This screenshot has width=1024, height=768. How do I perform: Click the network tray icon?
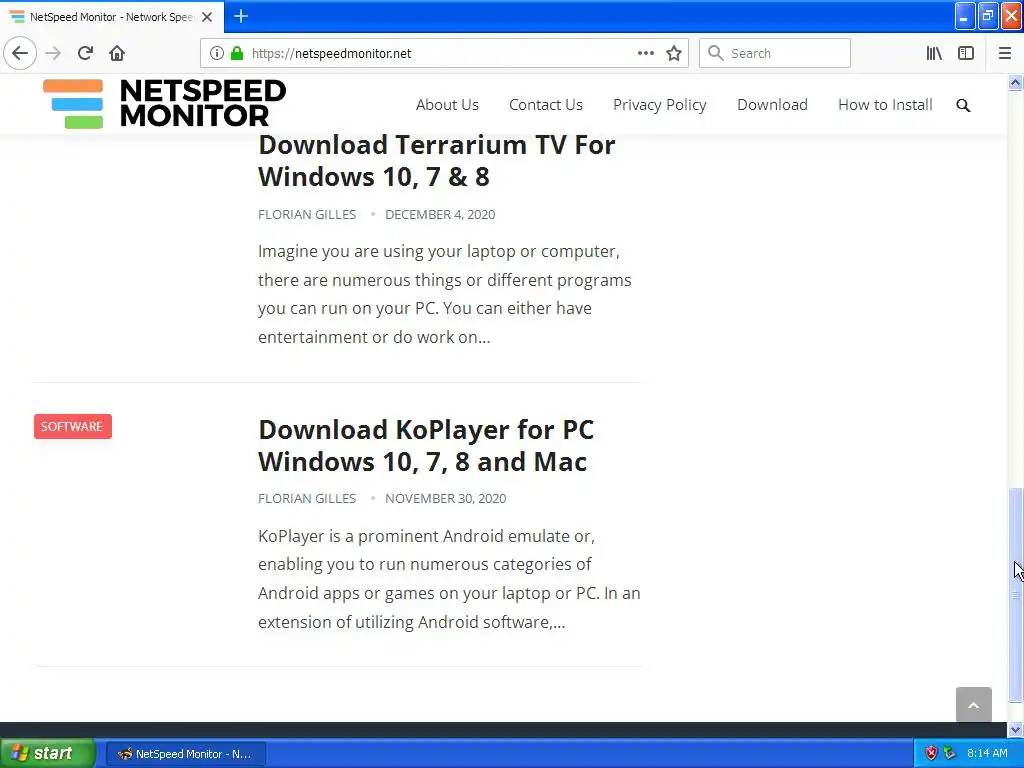[950, 753]
